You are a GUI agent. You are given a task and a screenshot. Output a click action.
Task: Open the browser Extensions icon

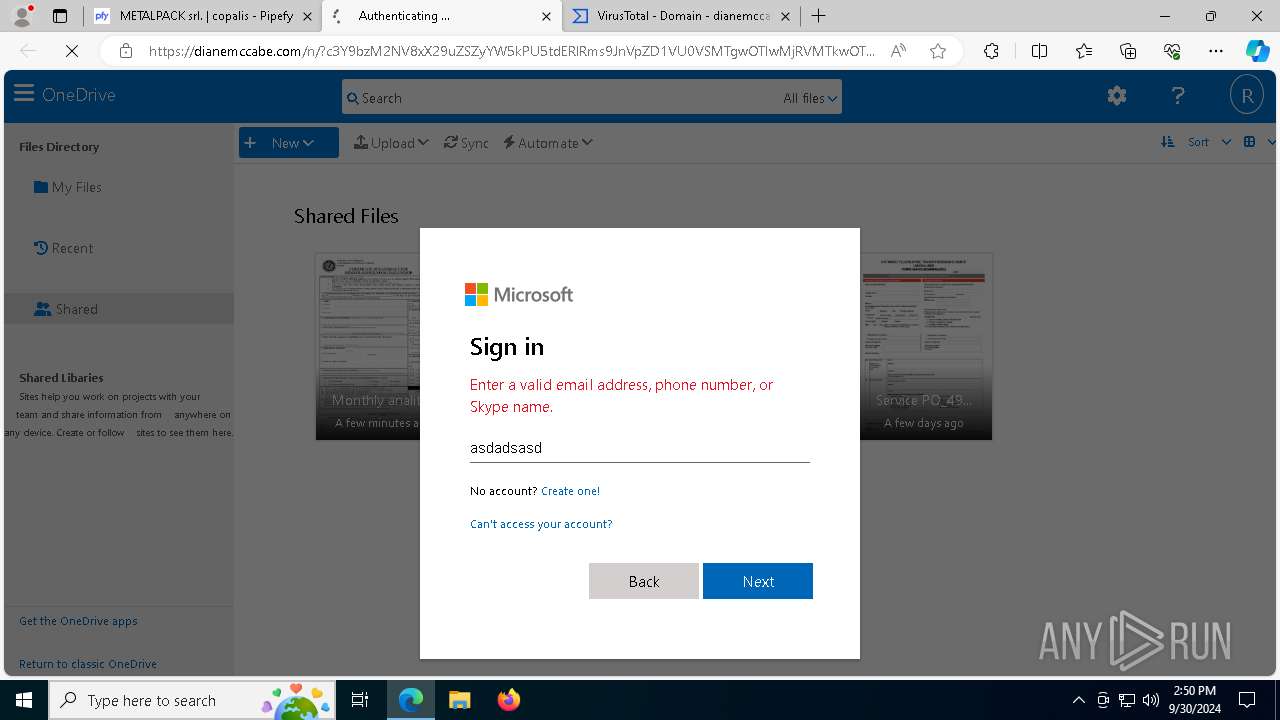tap(991, 51)
